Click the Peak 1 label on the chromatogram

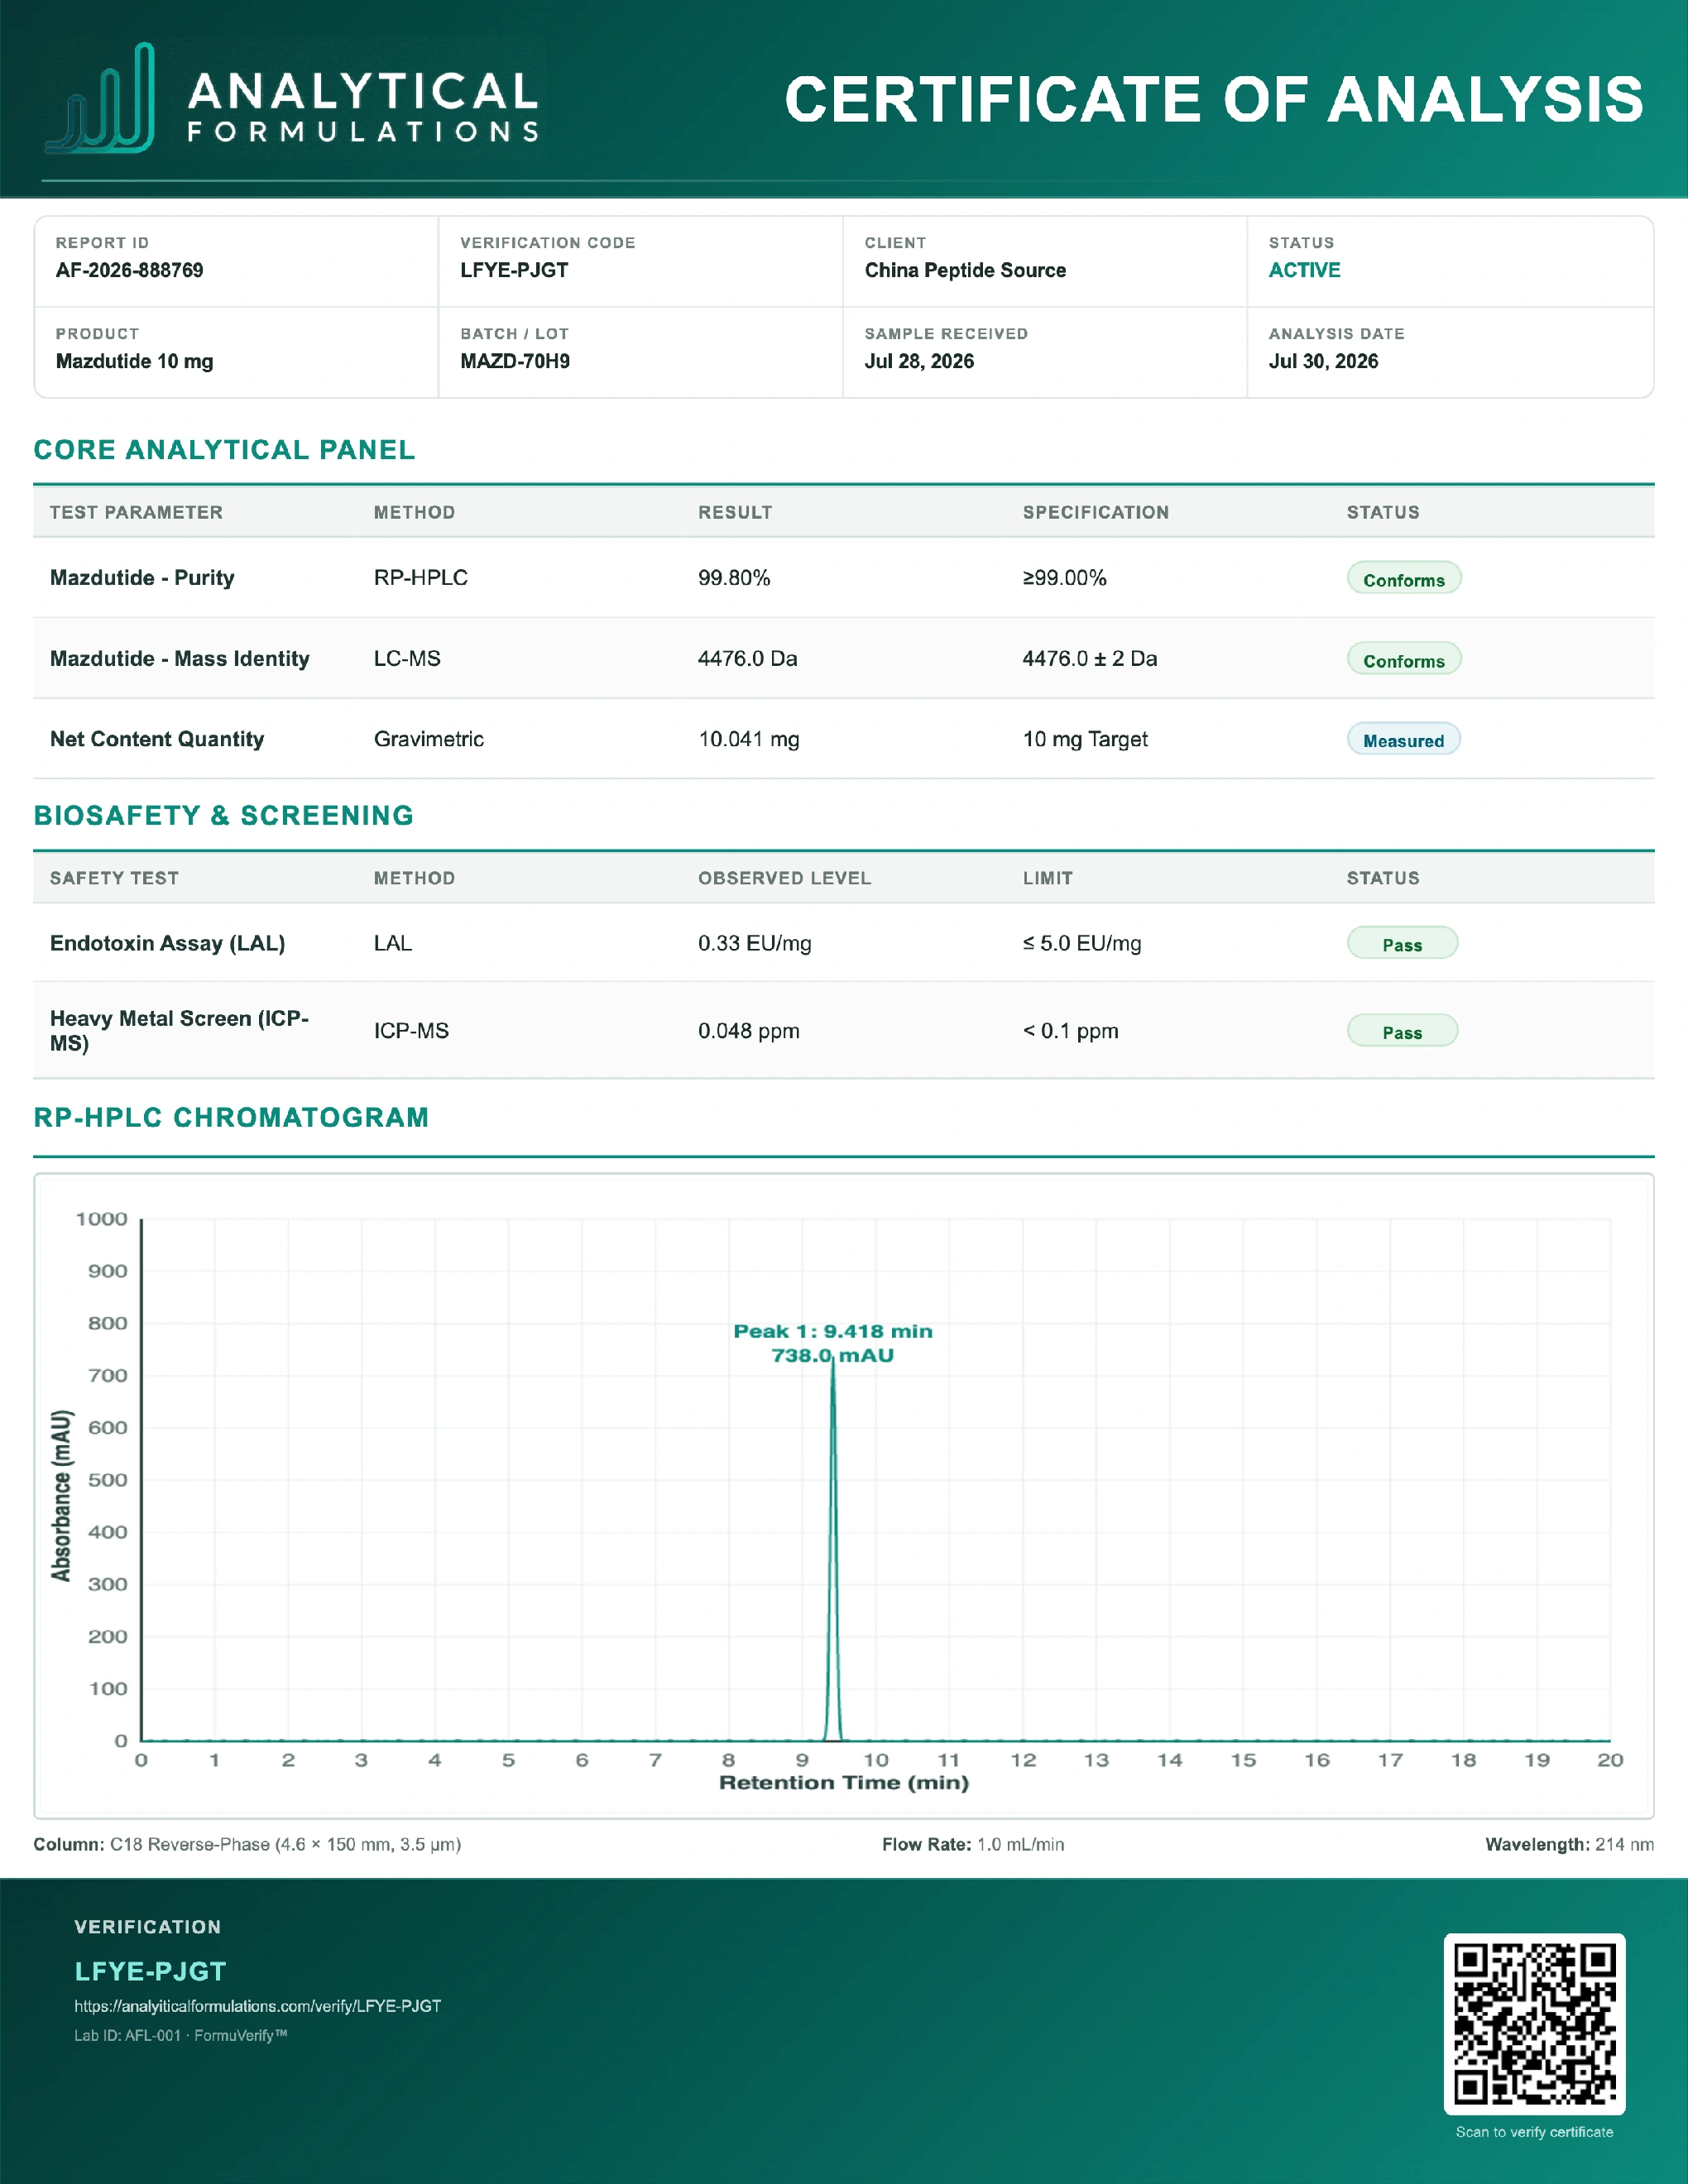(x=832, y=1343)
